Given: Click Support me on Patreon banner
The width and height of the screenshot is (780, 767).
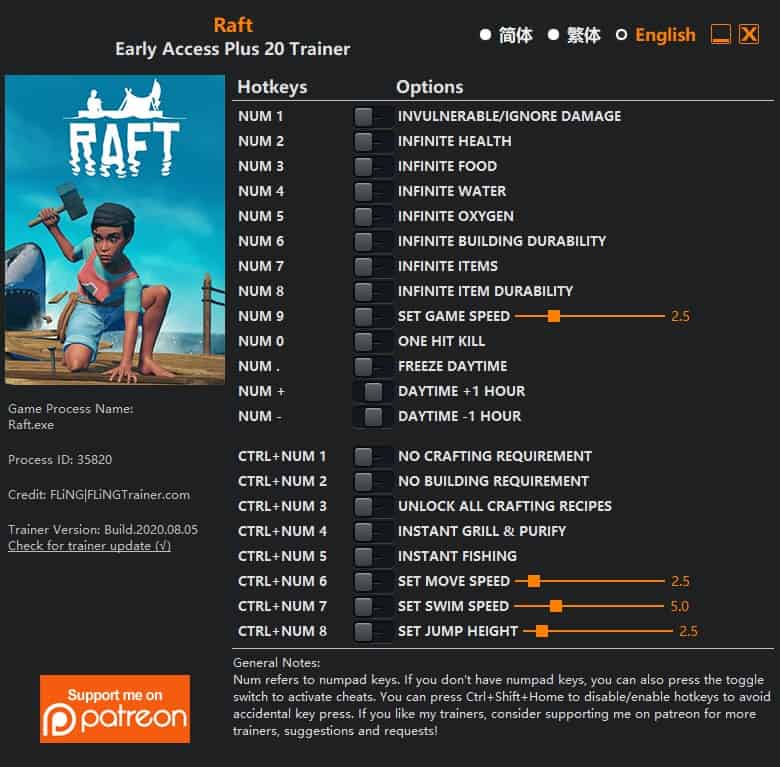Looking at the screenshot, I should click(115, 709).
